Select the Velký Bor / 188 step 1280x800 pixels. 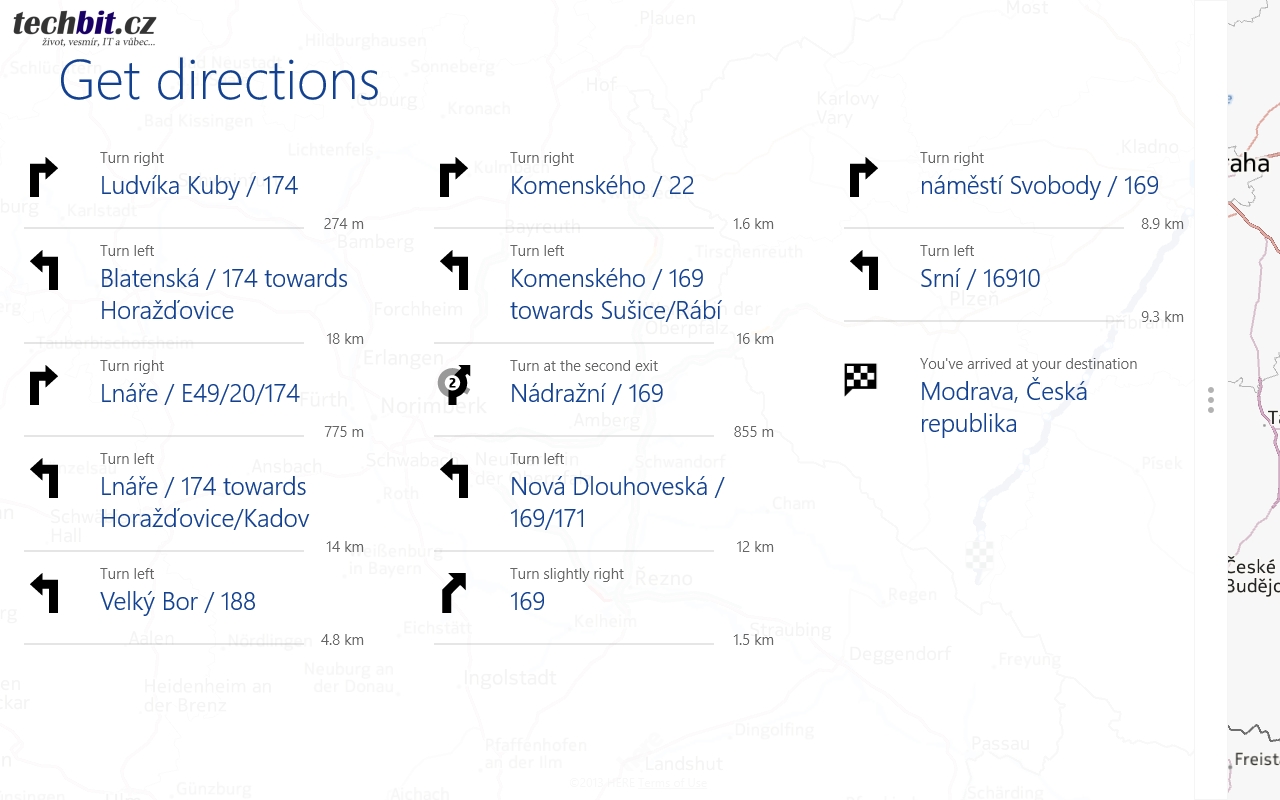[x=178, y=602]
